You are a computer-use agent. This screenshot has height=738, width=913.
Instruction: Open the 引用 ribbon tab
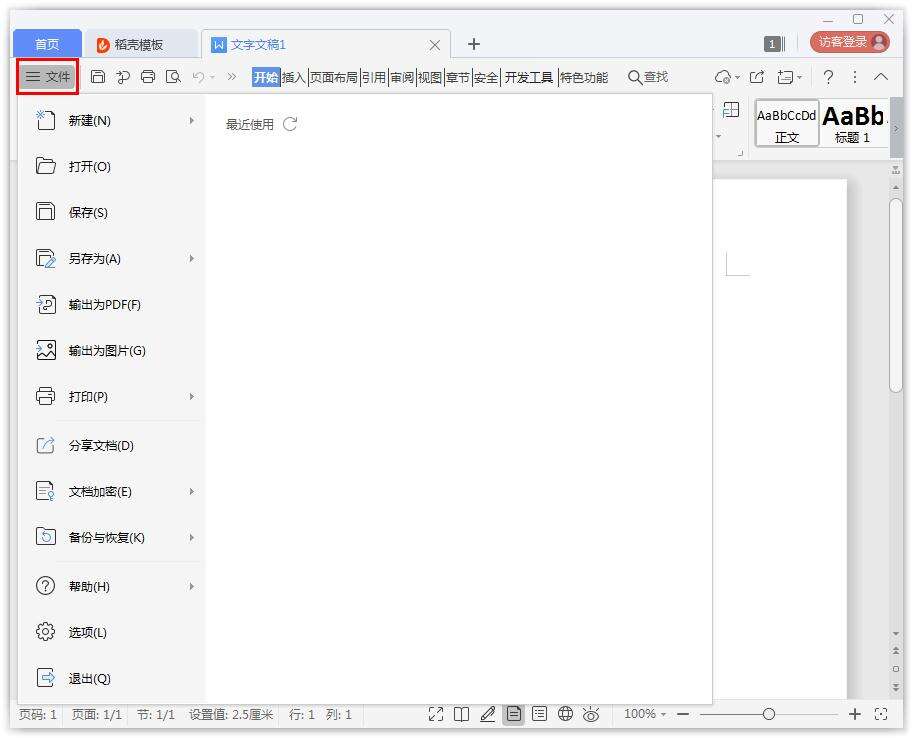click(374, 77)
